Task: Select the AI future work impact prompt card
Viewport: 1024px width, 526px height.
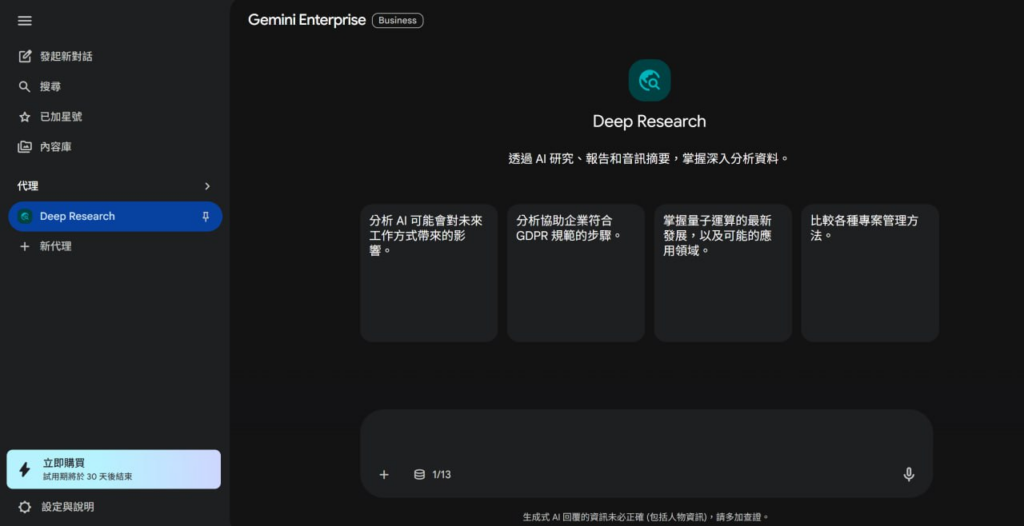Action: (429, 272)
